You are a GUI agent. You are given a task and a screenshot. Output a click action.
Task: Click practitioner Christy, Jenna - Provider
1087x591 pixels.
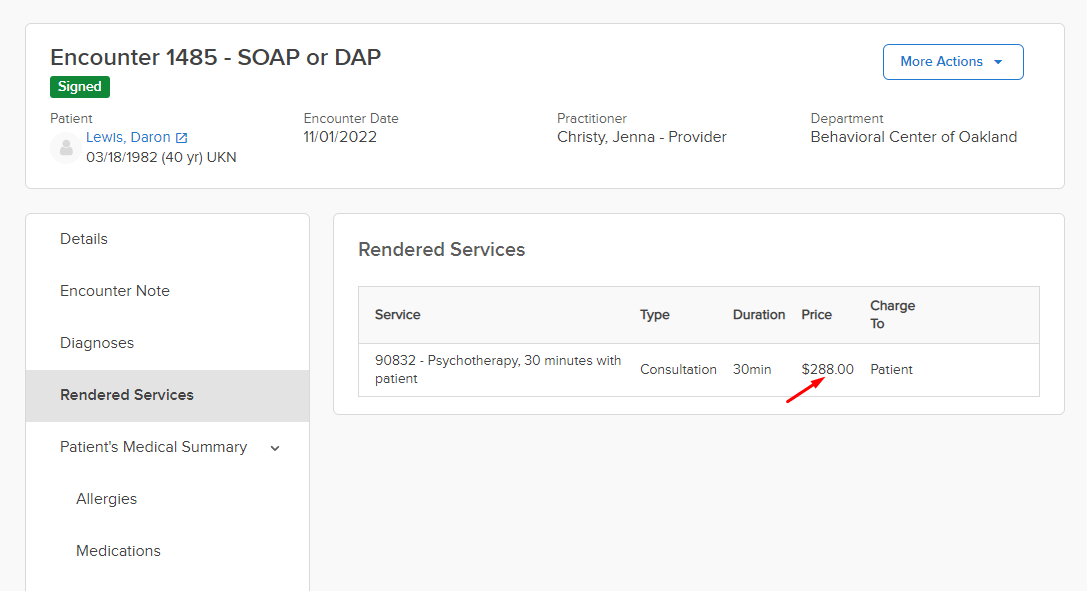pos(642,137)
